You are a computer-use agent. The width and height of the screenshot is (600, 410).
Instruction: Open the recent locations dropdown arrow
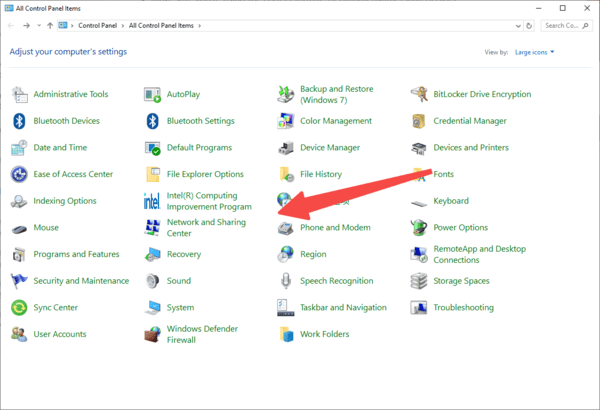pos(39,26)
